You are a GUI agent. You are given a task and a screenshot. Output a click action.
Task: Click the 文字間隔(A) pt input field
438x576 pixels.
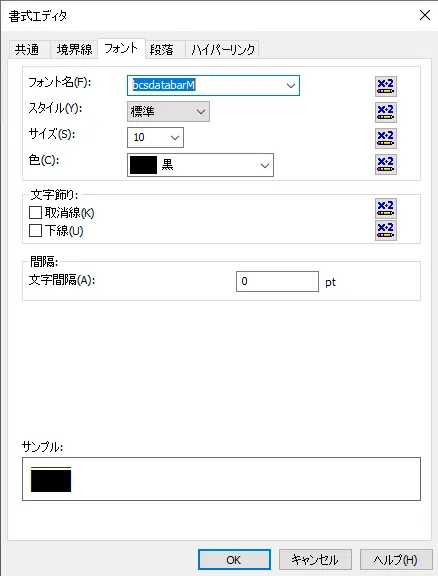click(x=277, y=281)
